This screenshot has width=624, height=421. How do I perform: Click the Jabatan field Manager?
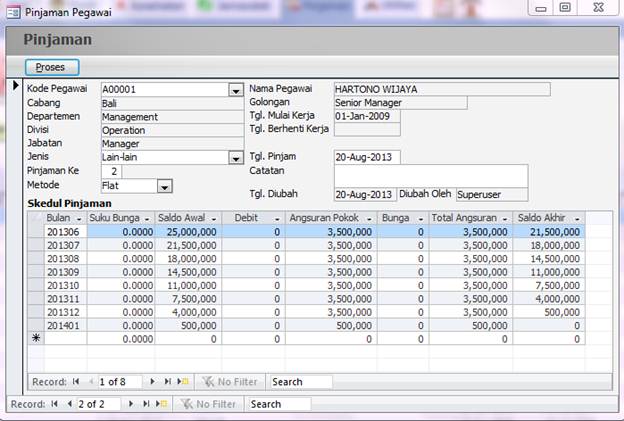click(x=172, y=144)
